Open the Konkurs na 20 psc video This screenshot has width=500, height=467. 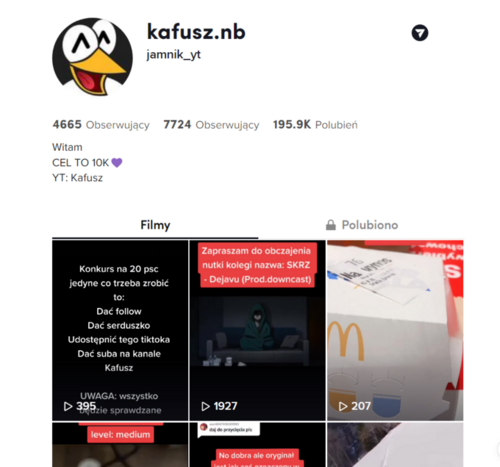(120, 330)
